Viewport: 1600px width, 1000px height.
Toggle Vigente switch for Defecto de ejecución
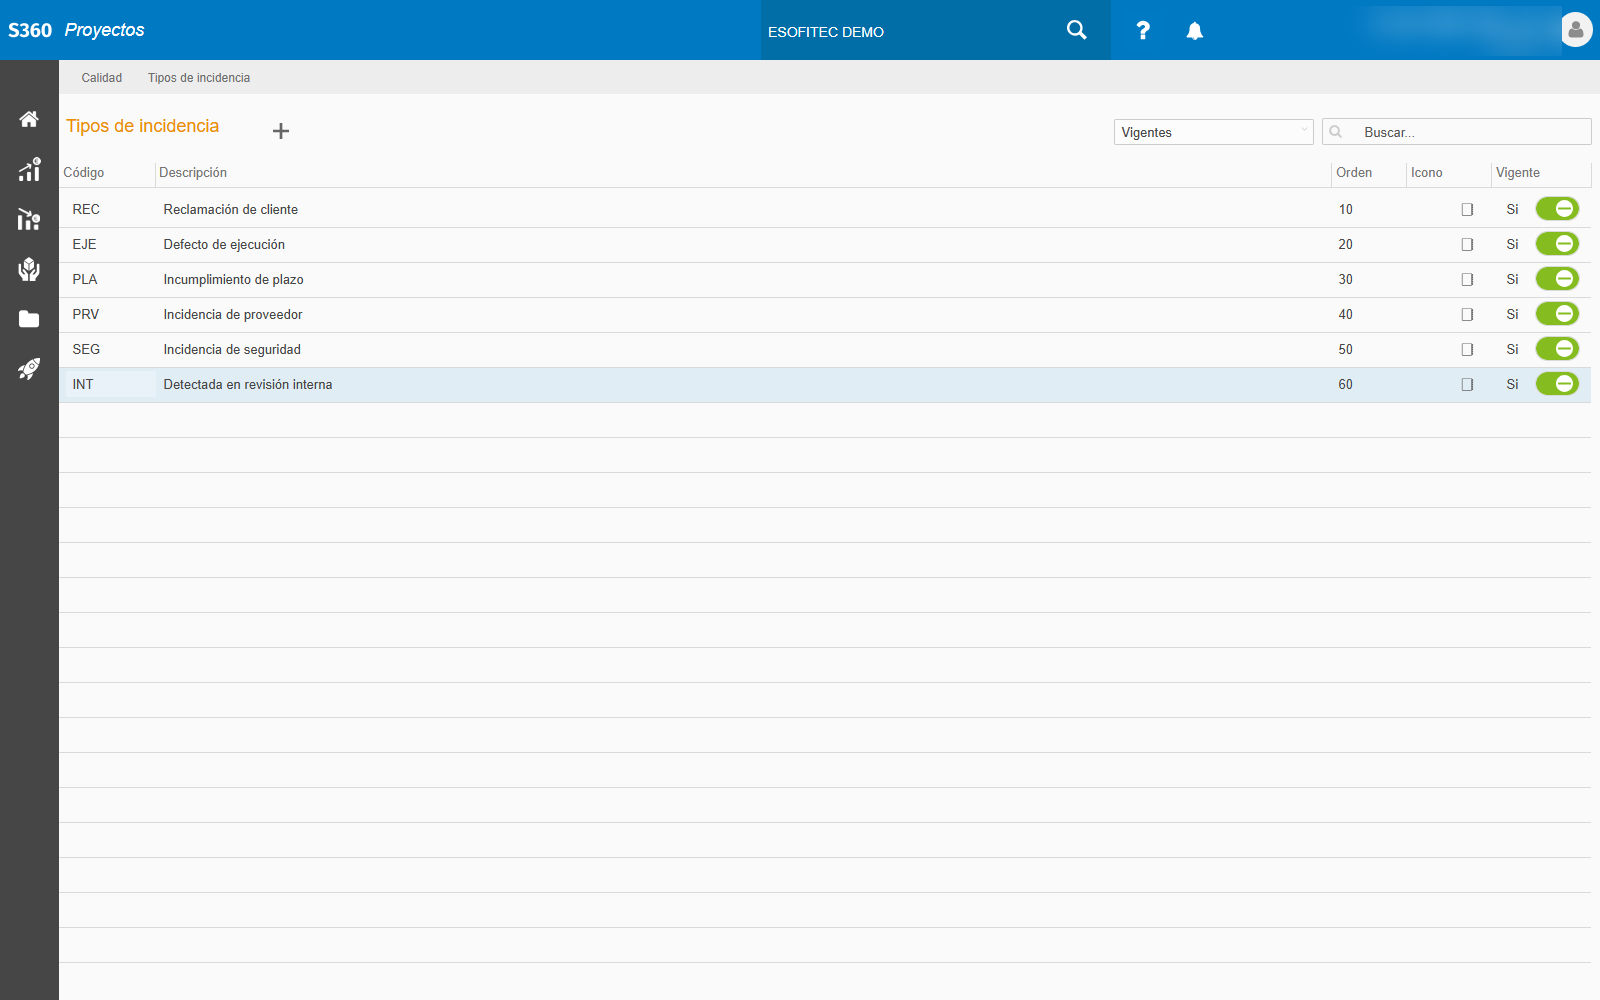coord(1557,244)
